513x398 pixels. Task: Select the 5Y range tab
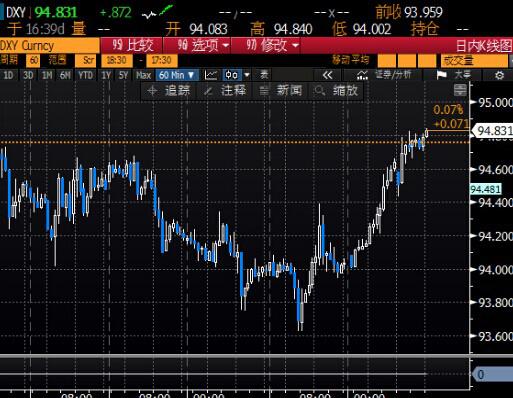click(x=123, y=75)
